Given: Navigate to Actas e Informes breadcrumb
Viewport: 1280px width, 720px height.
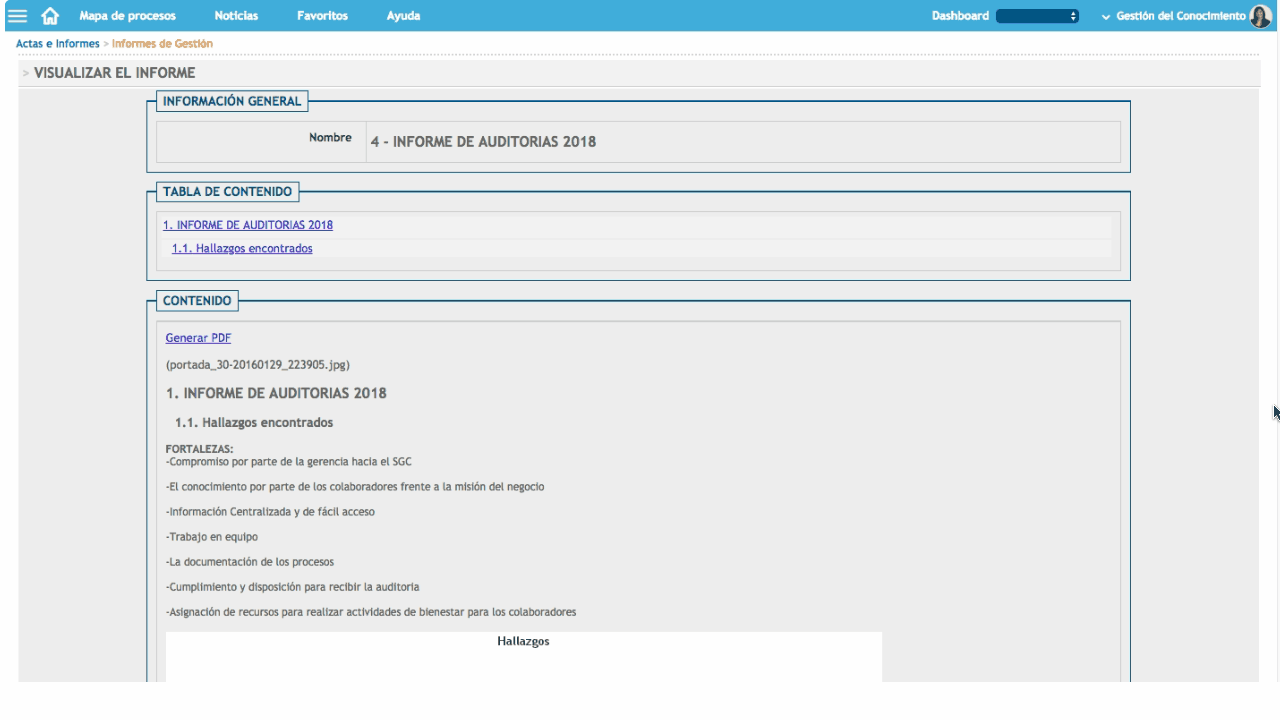Looking at the screenshot, I should tap(57, 43).
